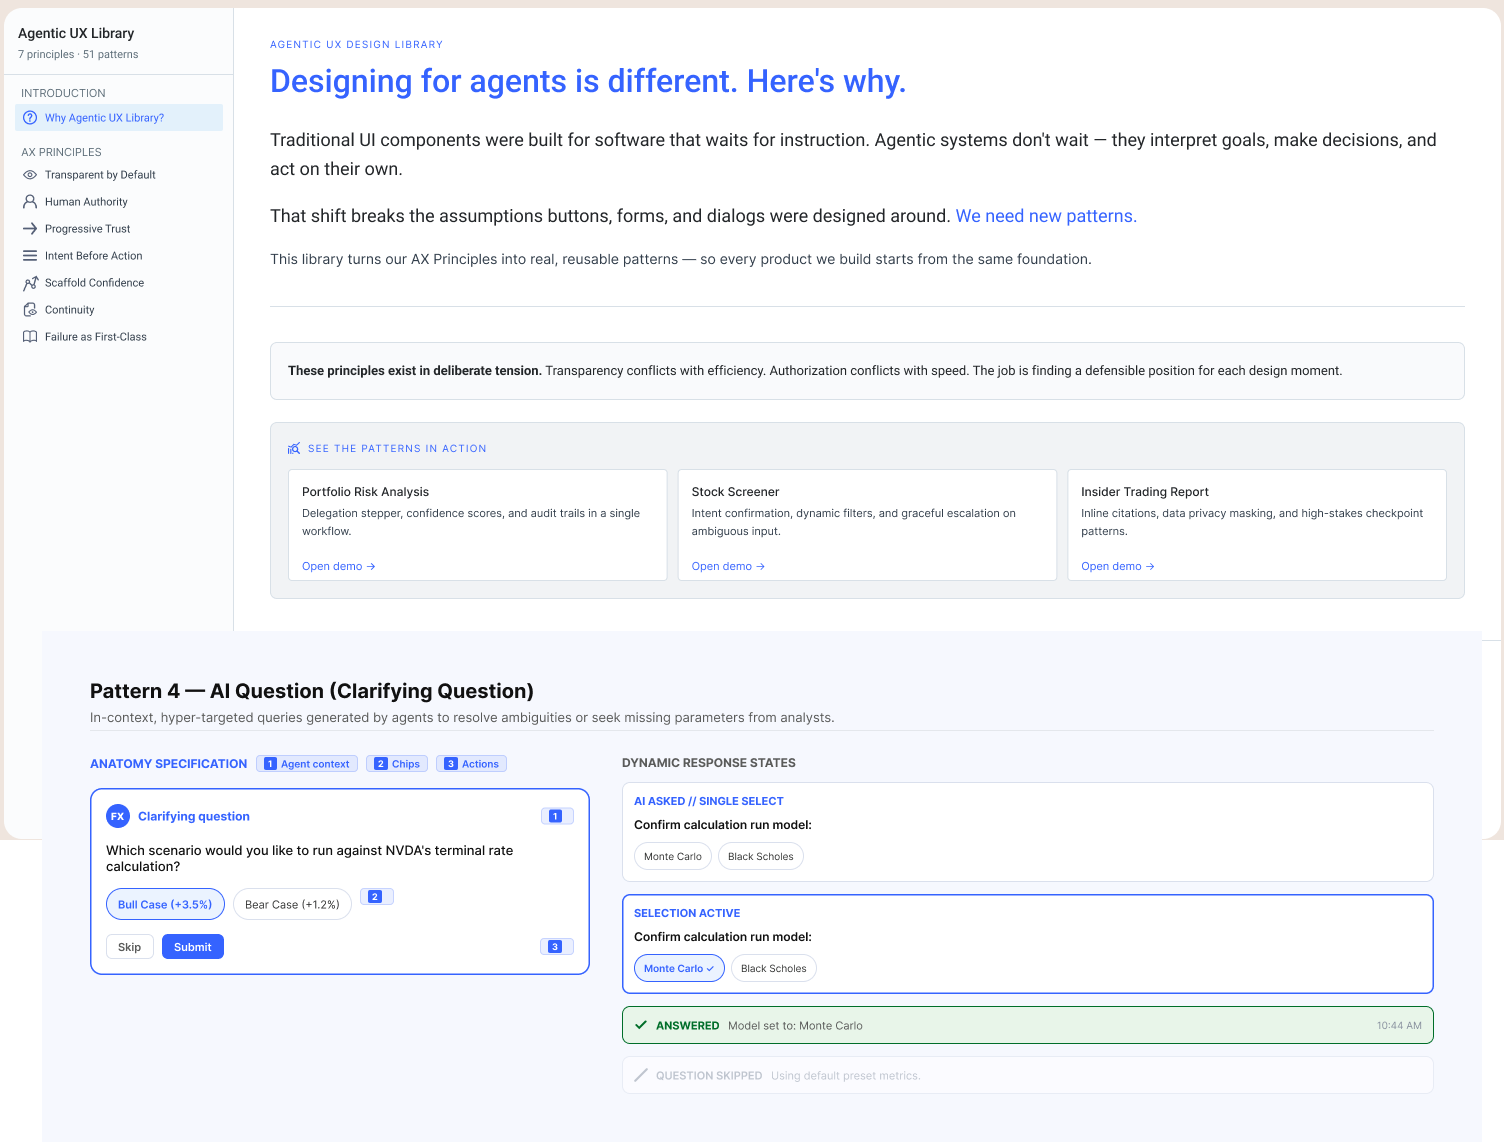Toggle selected Monte Carlo chip in Selection Active

(679, 968)
